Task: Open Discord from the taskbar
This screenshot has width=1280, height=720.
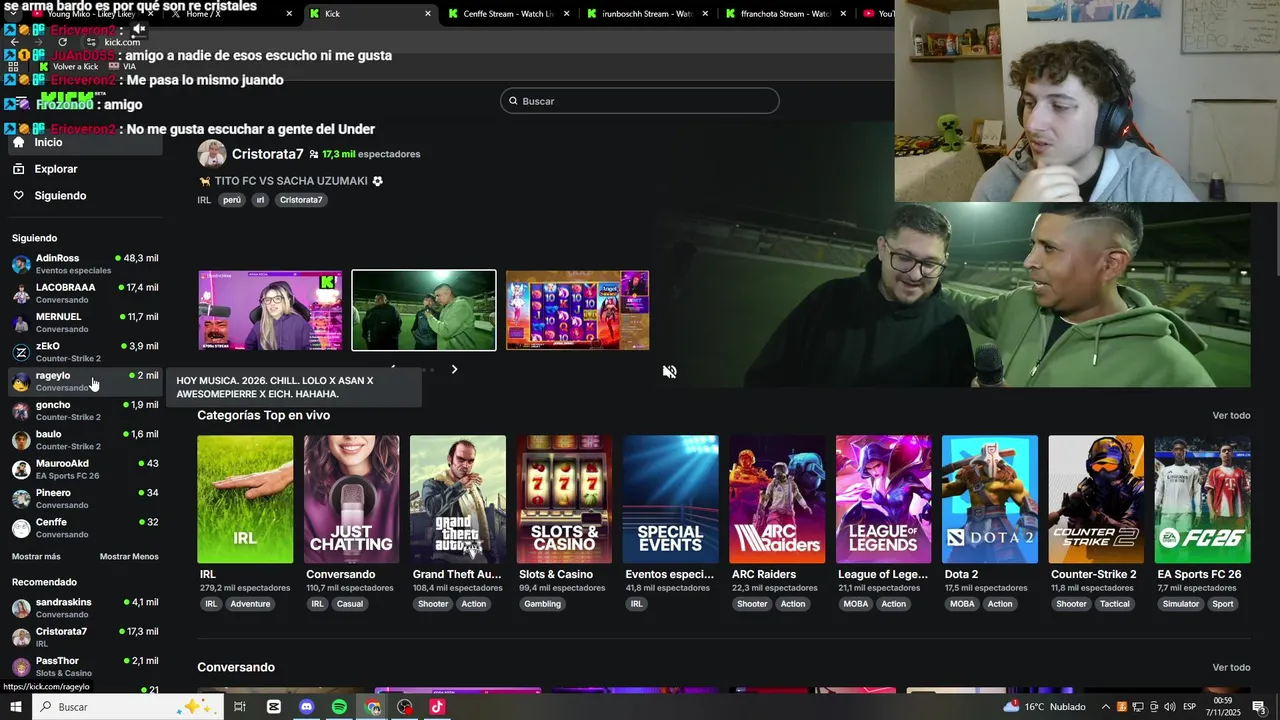Action: pyautogui.click(x=307, y=707)
